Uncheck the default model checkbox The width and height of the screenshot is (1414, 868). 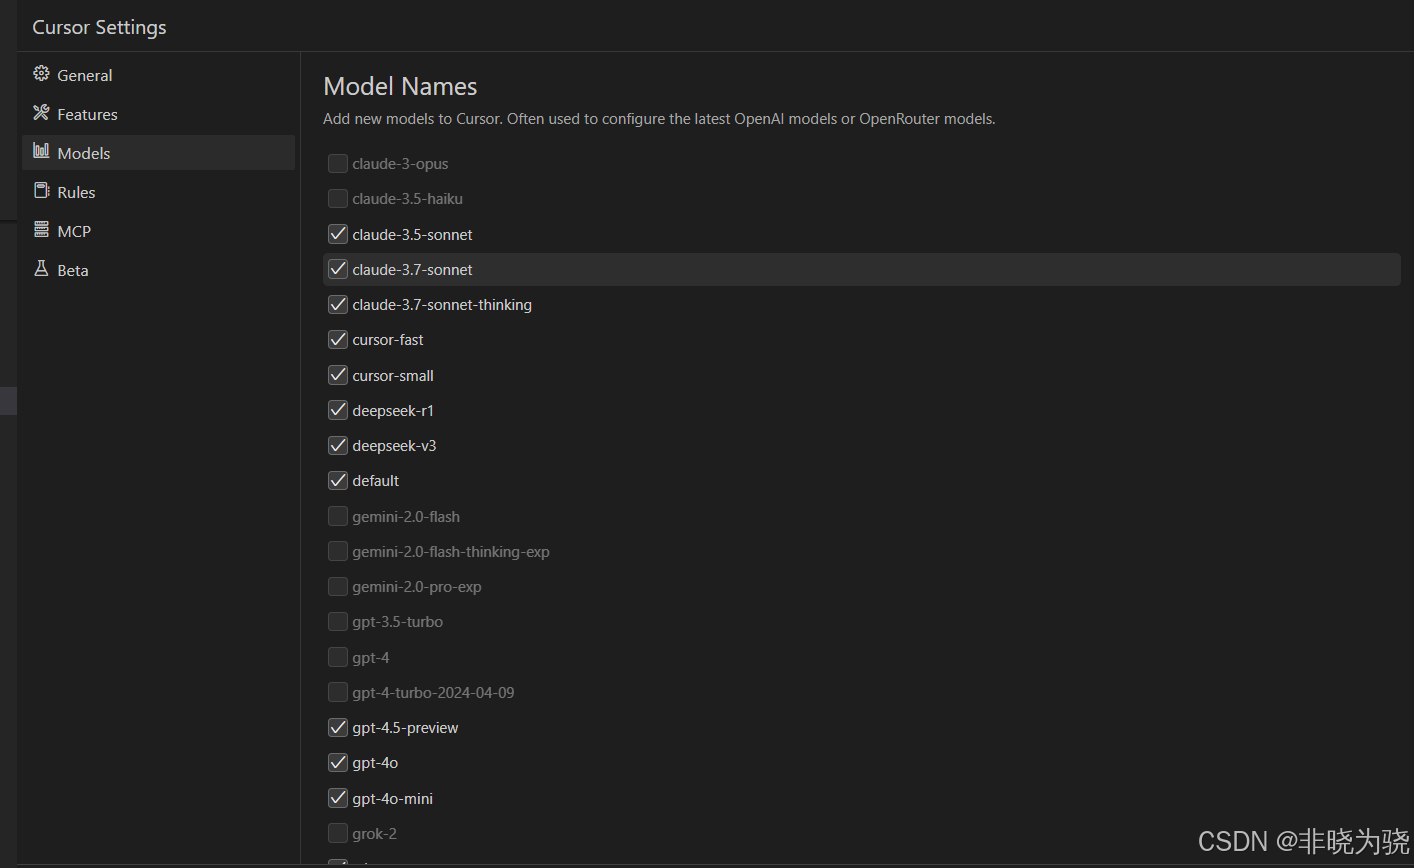(338, 481)
